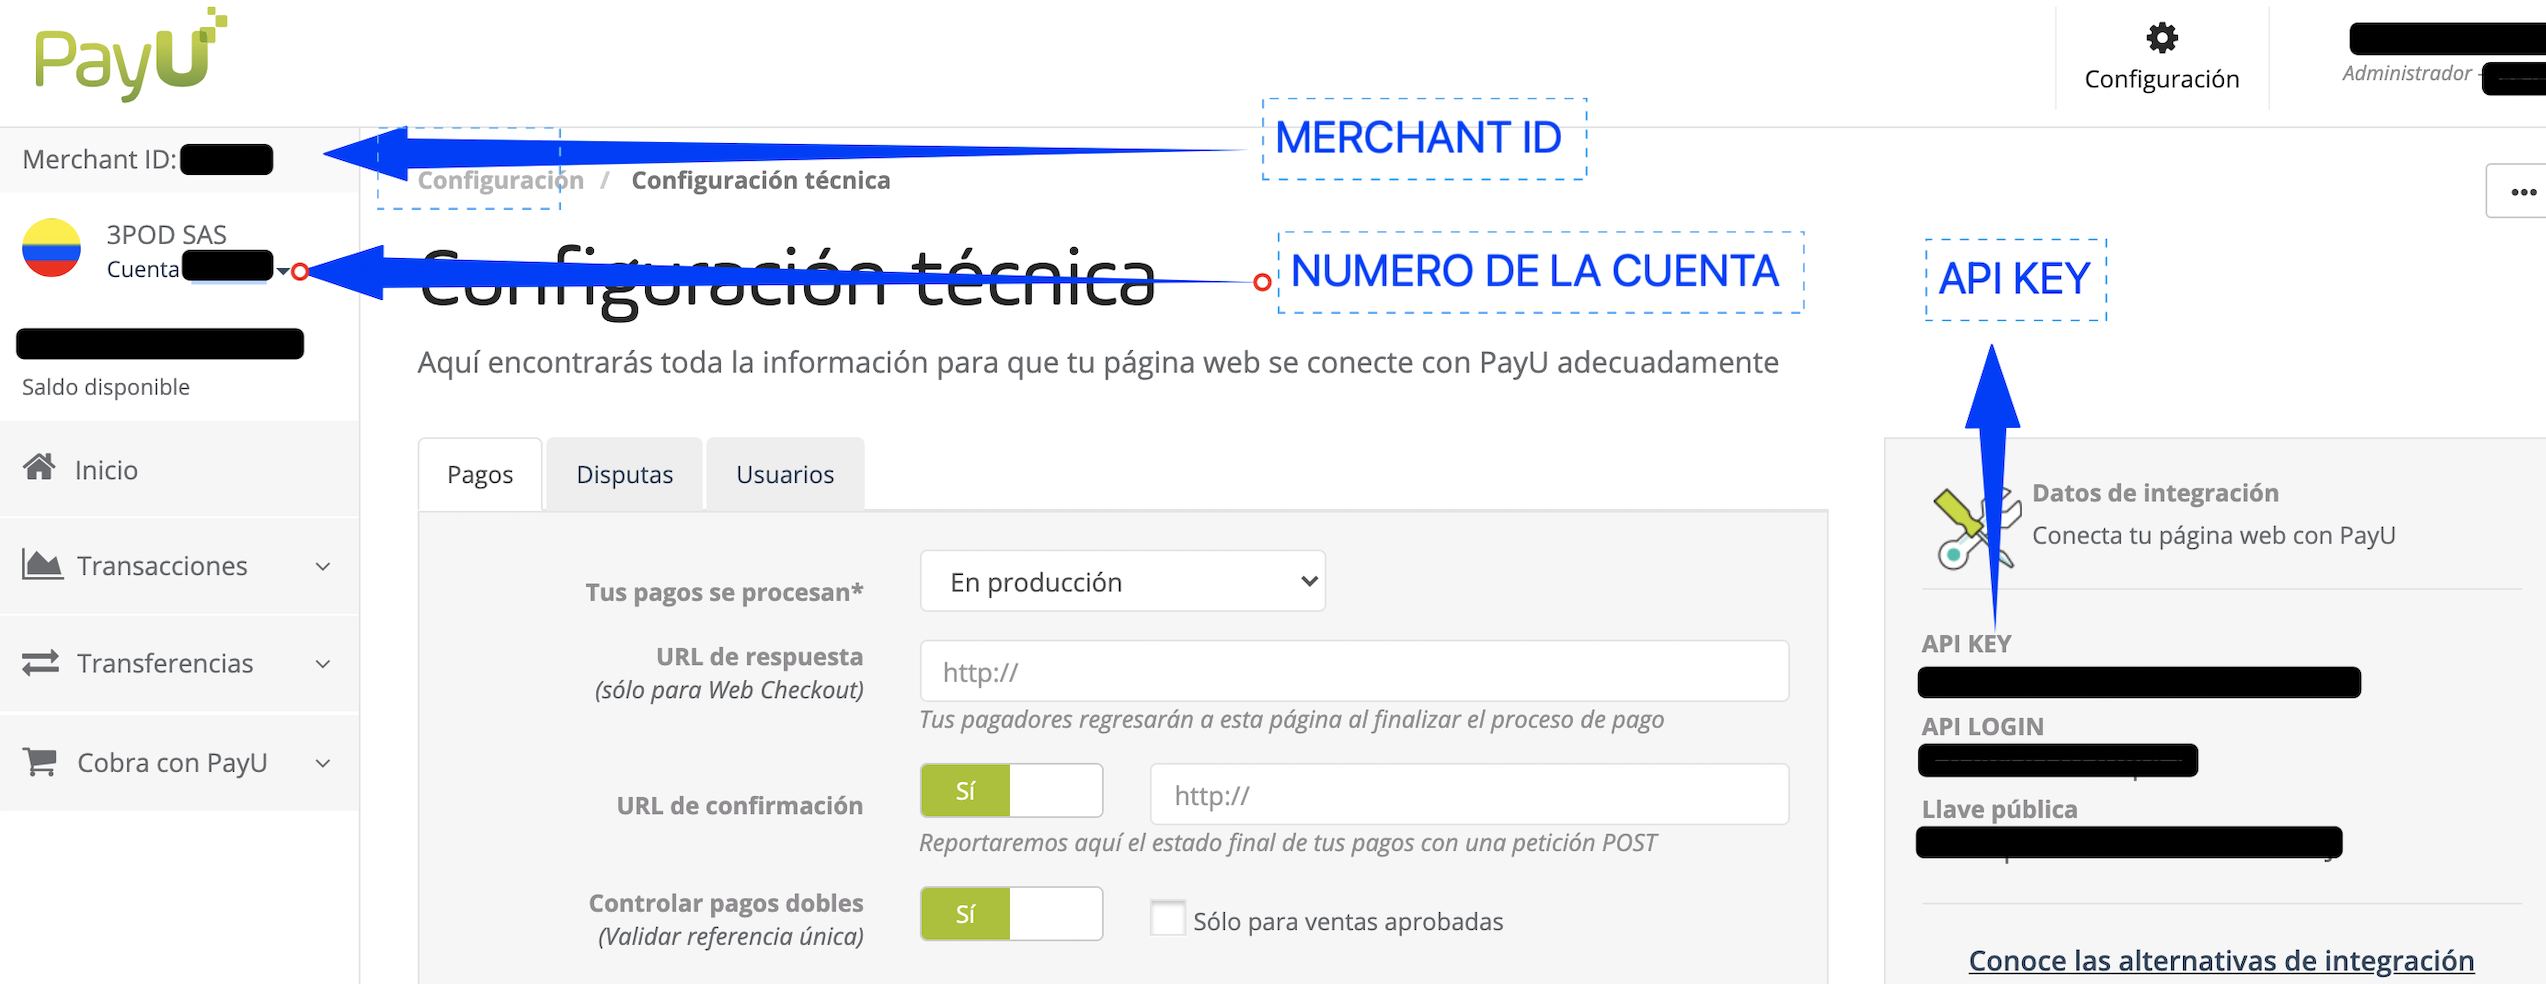This screenshot has width=2546, height=984.
Task: Toggle the Controlar pagos dobles Sí switch
Action: (1011, 913)
